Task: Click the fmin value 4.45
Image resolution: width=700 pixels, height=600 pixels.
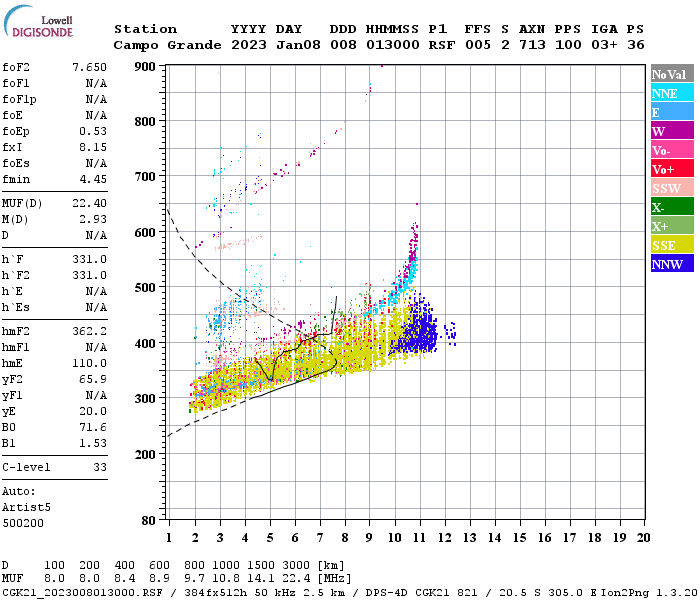Action: point(93,179)
